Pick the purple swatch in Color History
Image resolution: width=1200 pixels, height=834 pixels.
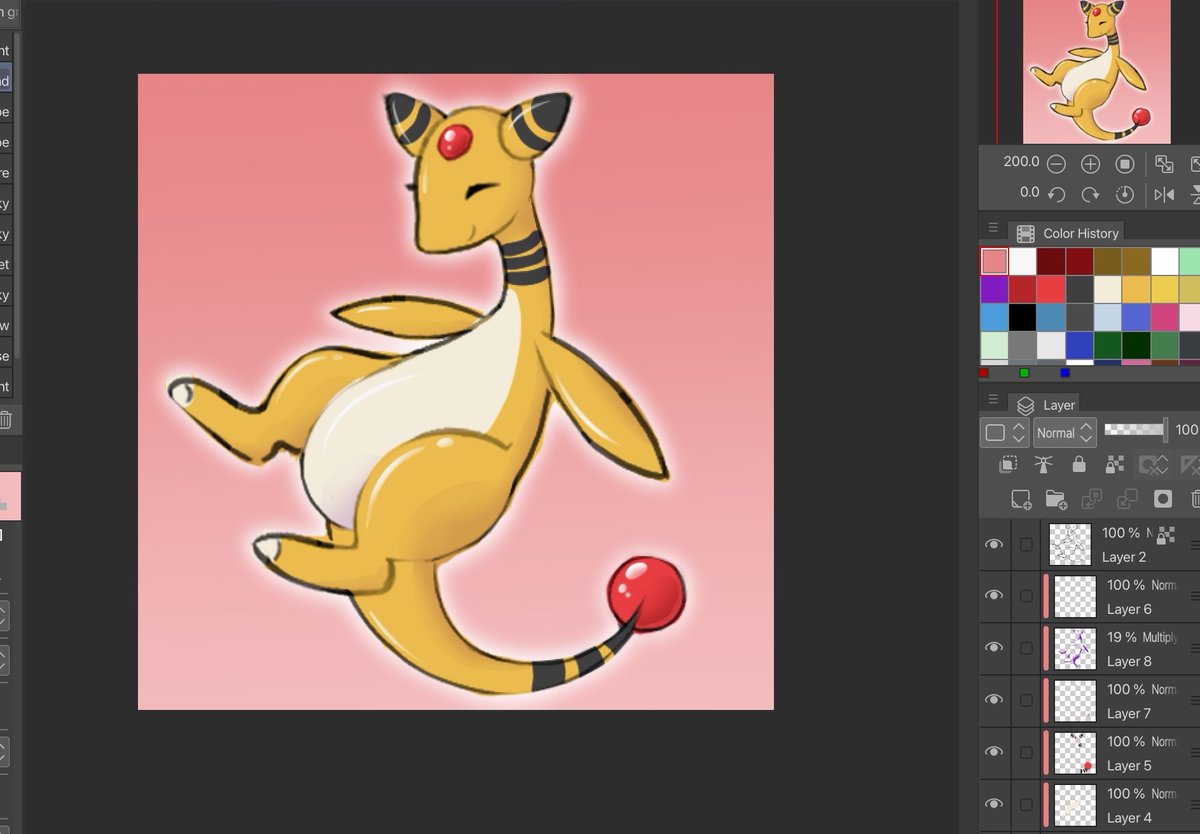tap(994, 290)
